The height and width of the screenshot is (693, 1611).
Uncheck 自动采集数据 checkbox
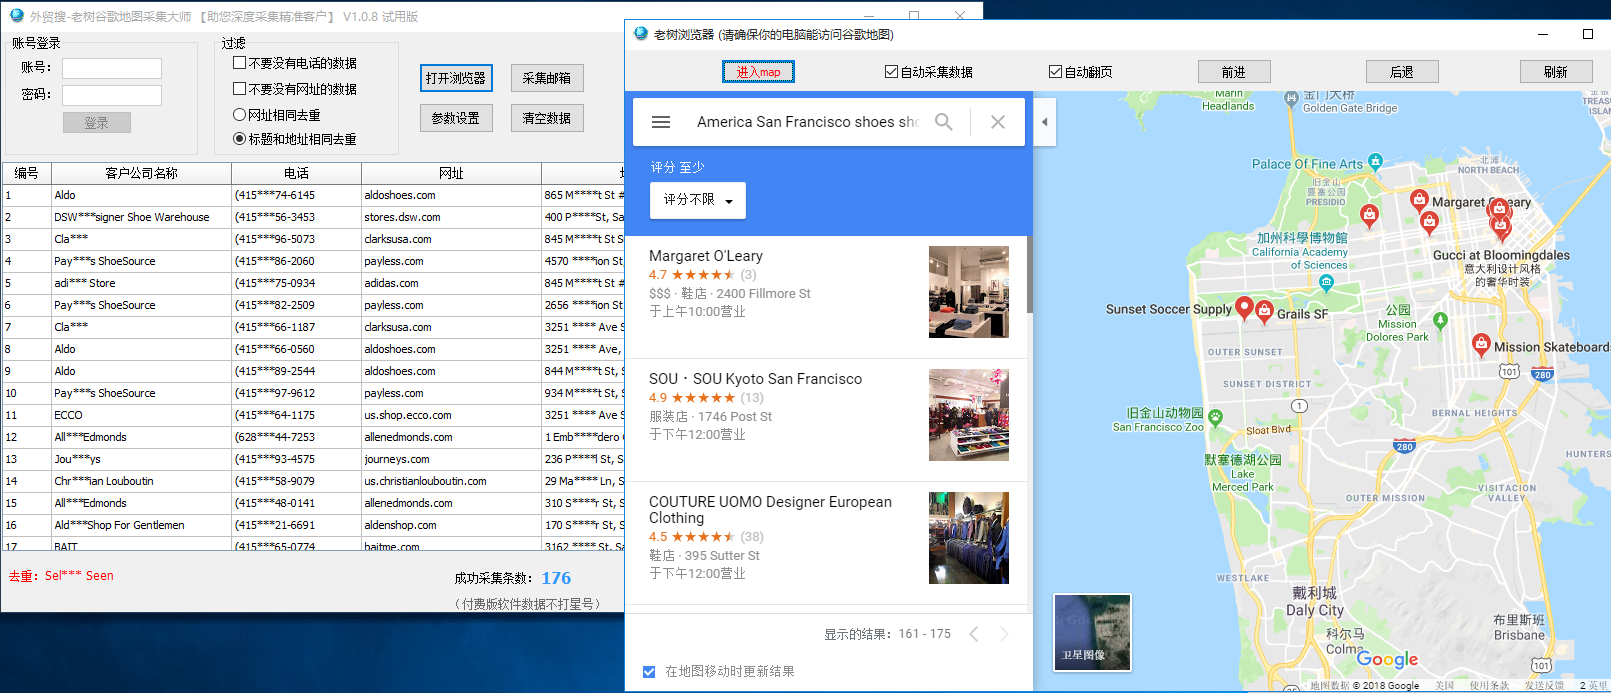point(891,71)
